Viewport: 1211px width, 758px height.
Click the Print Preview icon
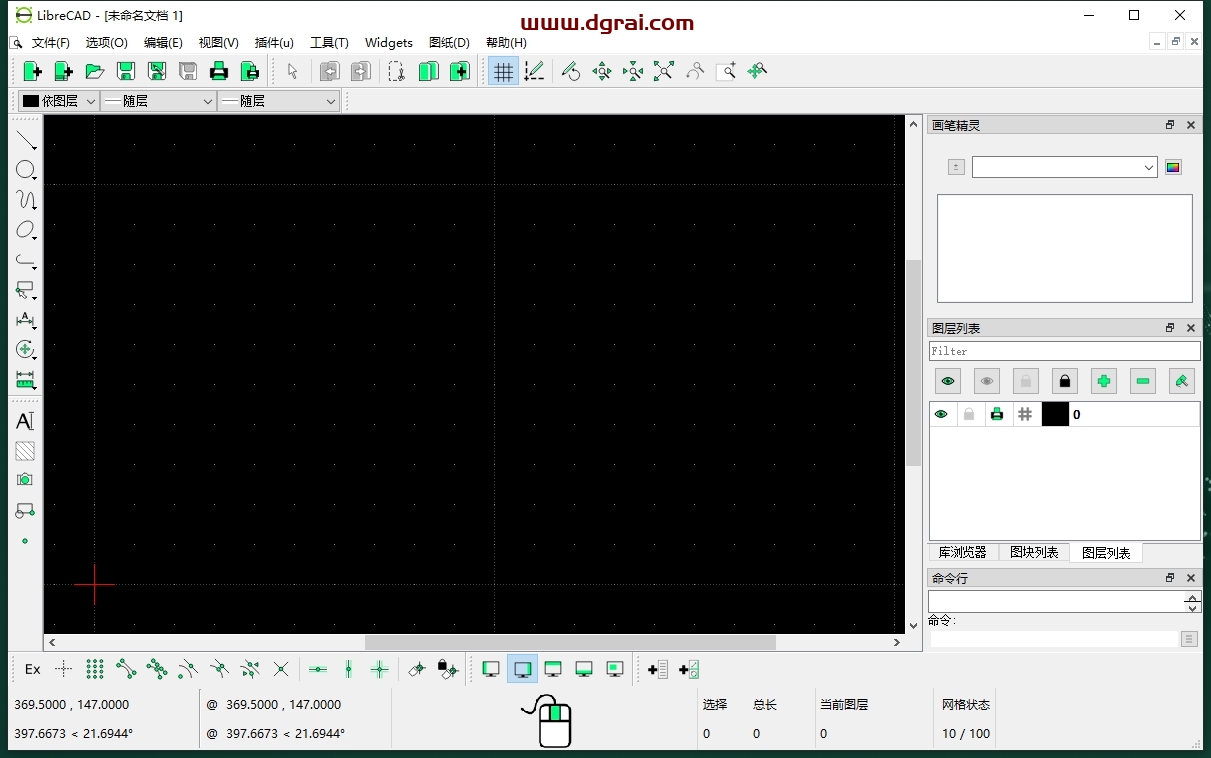pyautogui.click(x=250, y=71)
